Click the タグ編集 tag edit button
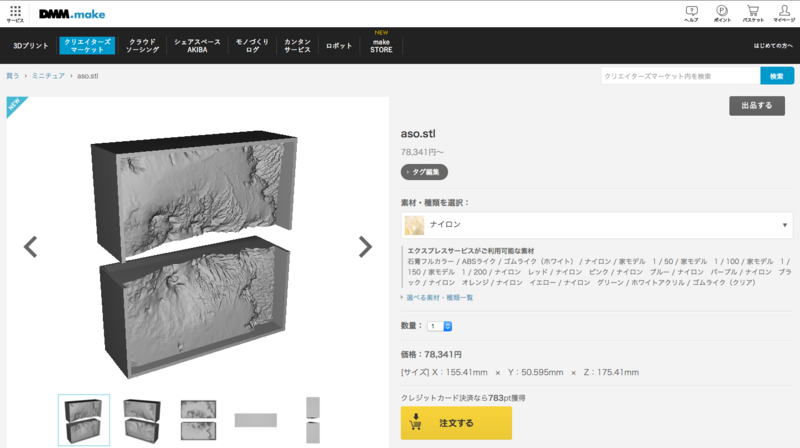Viewport: 800px width, 448px height. (x=424, y=172)
